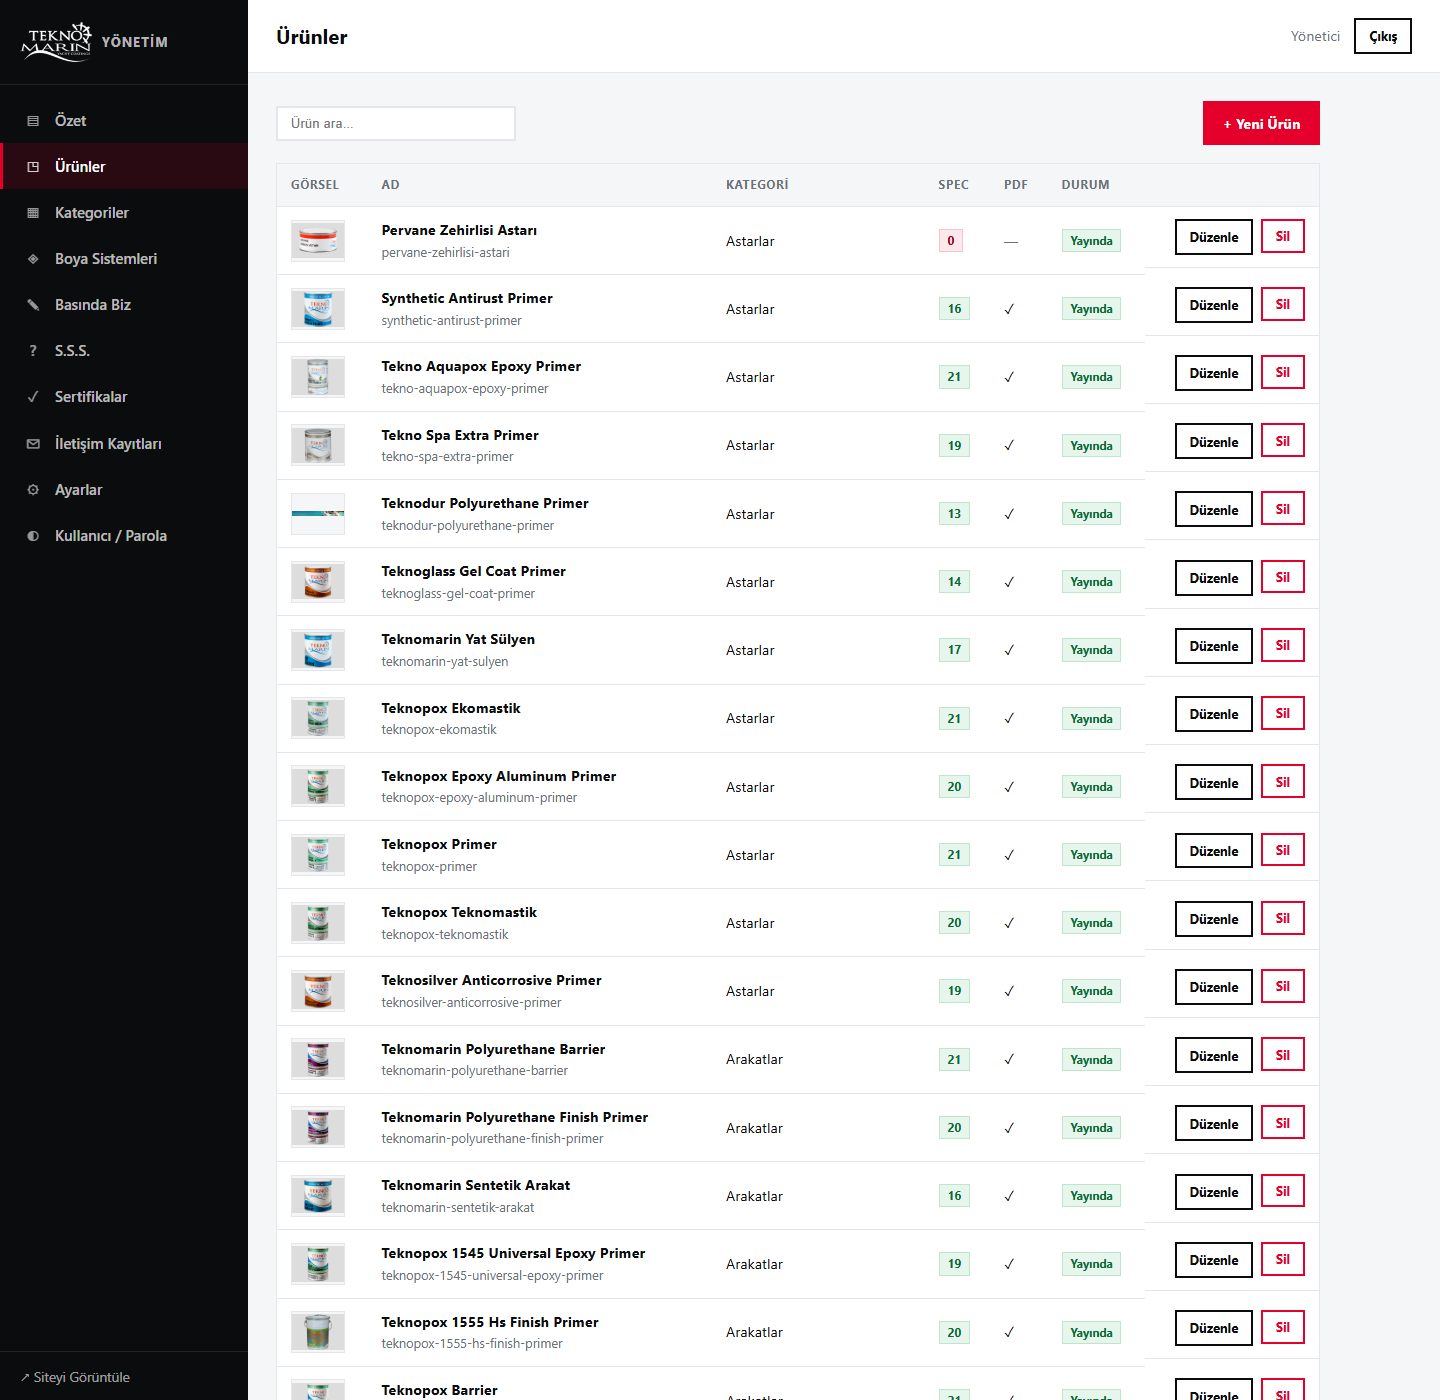Click the PDF checkmark for Teknopox Teknomastik
1440x1400 pixels.
click(x=1009, y=923)
